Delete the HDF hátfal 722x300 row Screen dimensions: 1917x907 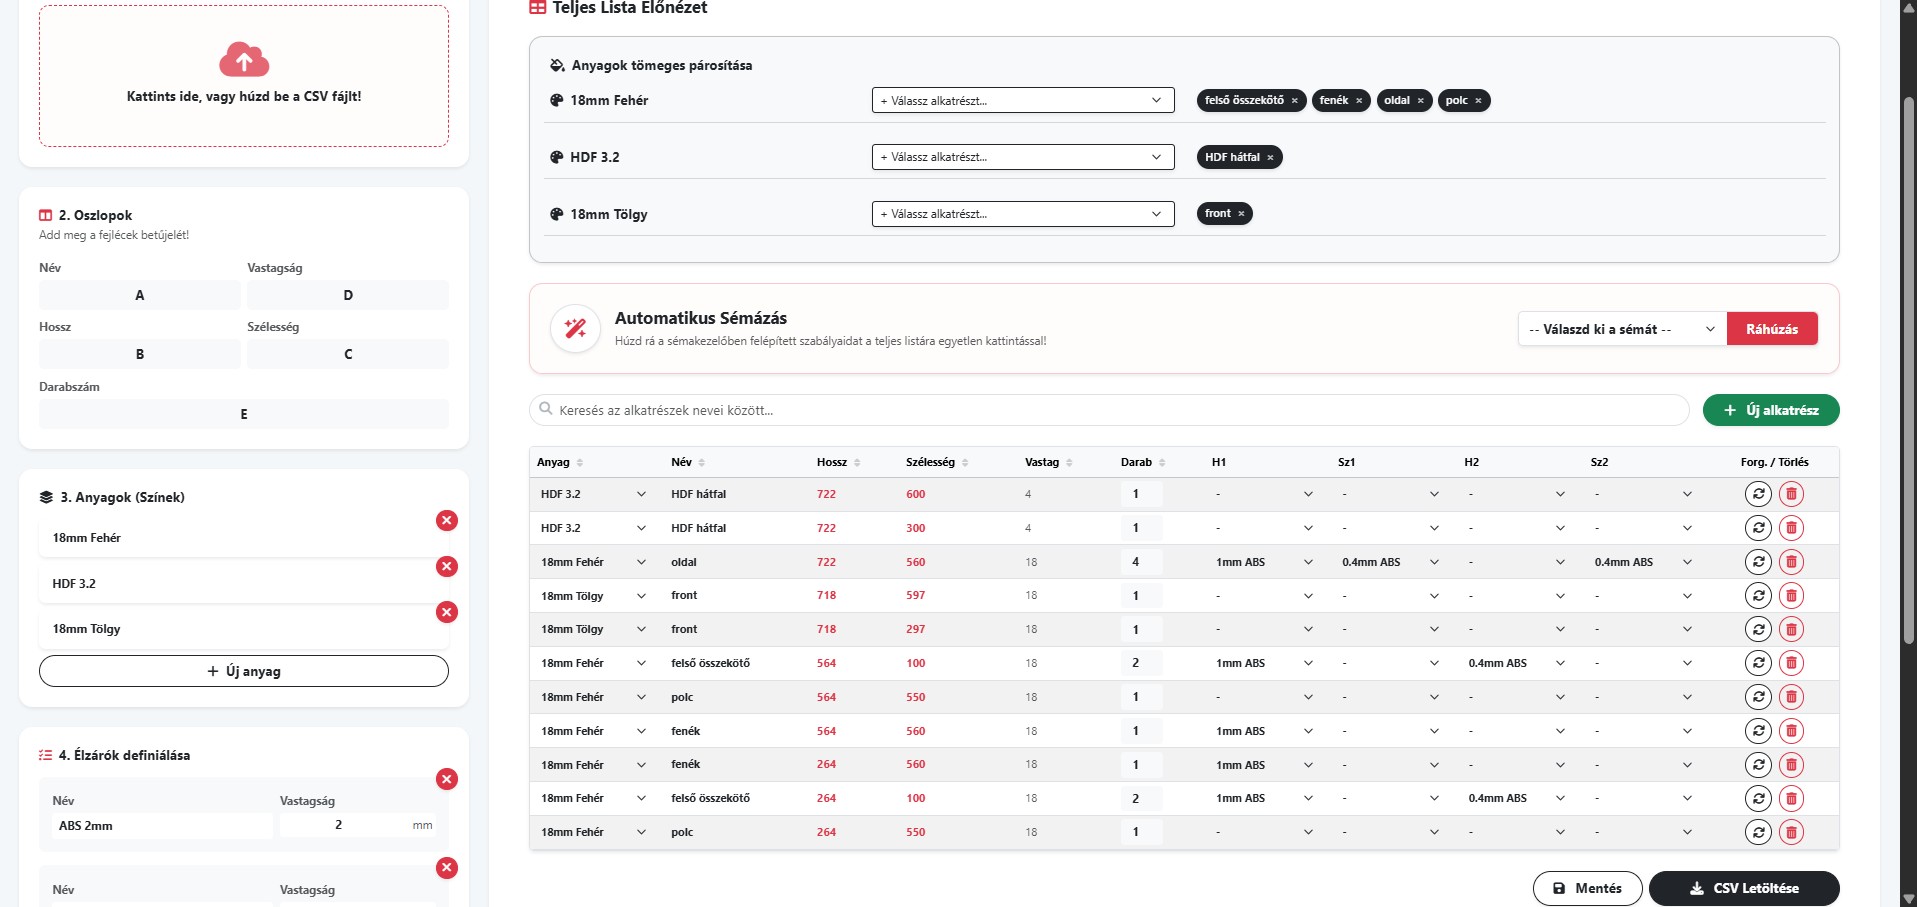1791,528
